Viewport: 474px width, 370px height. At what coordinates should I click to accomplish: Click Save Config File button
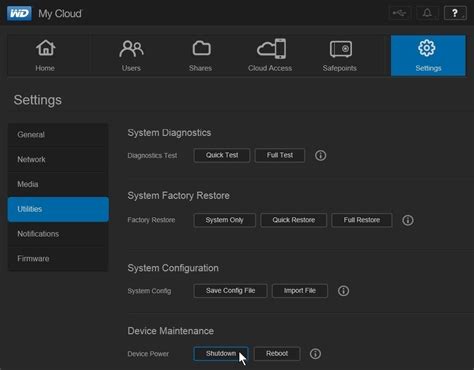[230, 291]
